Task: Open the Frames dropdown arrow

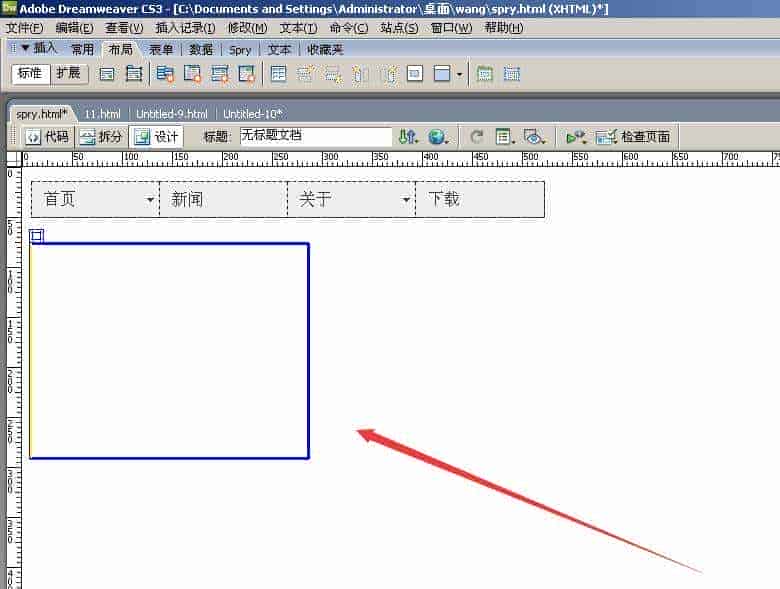Action: (x=459, y=75)
